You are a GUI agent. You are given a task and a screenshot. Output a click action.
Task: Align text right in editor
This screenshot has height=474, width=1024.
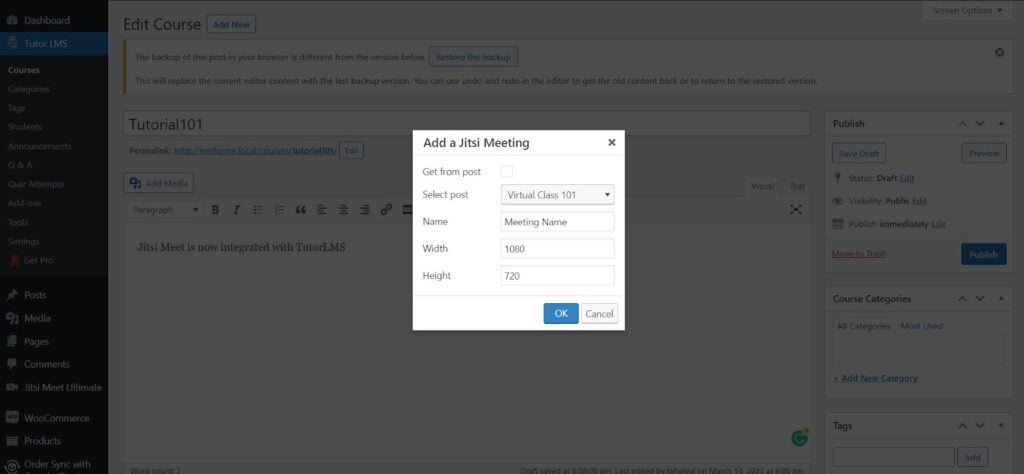click(364, 210)
